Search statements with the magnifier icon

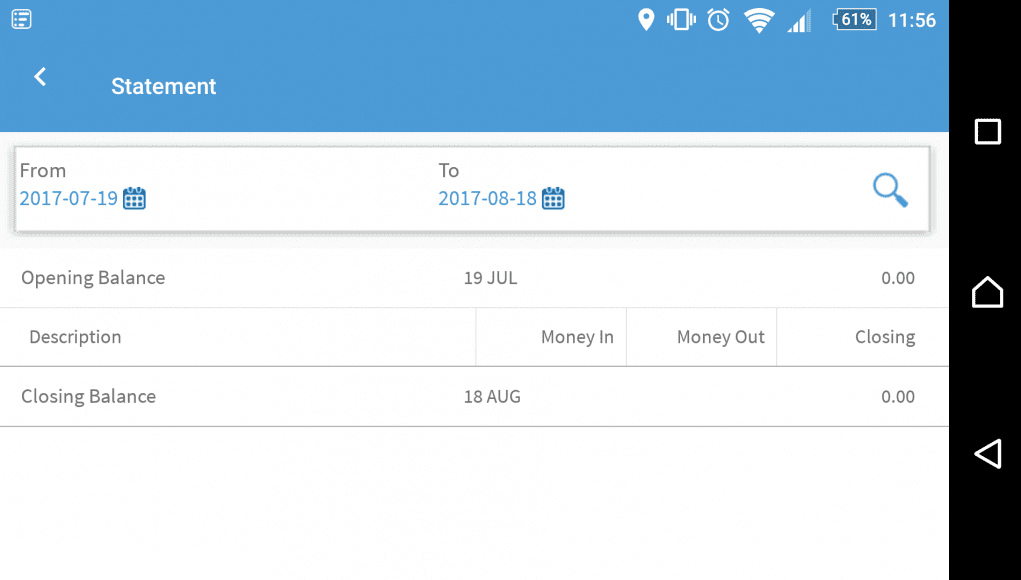coord(890,190)
